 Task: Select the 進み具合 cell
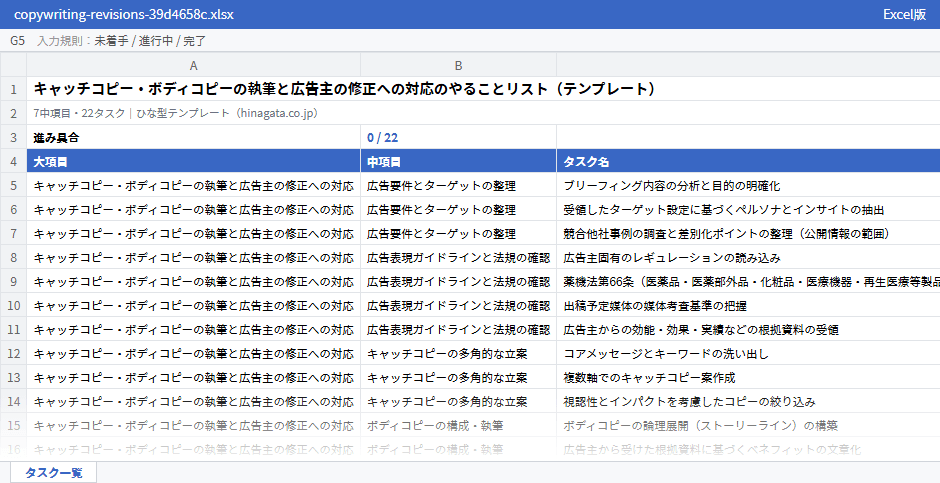pyautogui.click(x=194, y=137)
